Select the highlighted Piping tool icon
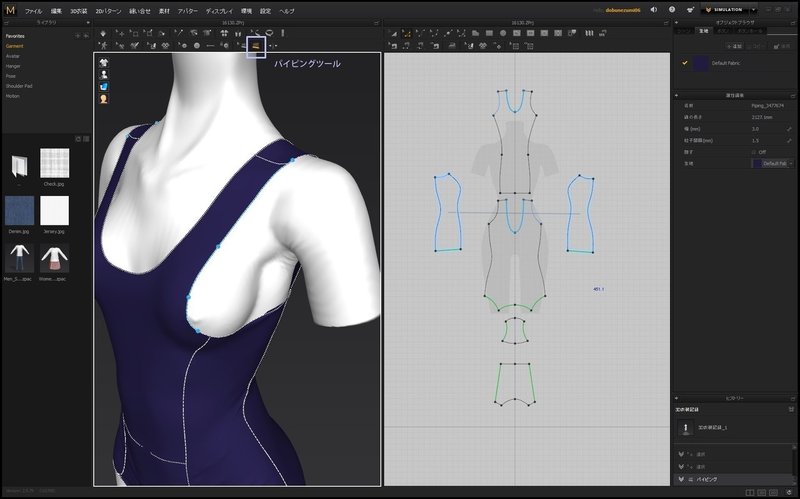The image size is (800, 499). click(256, 45)
